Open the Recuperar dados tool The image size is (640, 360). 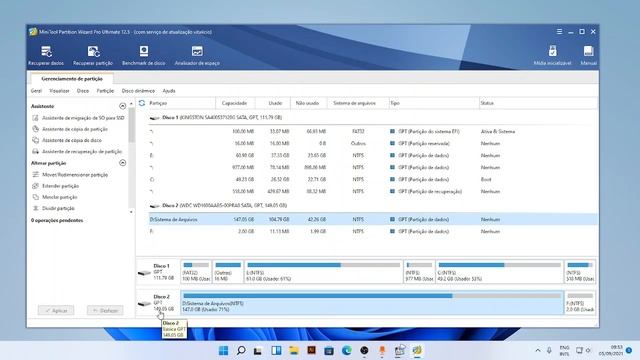pos(46,56)
